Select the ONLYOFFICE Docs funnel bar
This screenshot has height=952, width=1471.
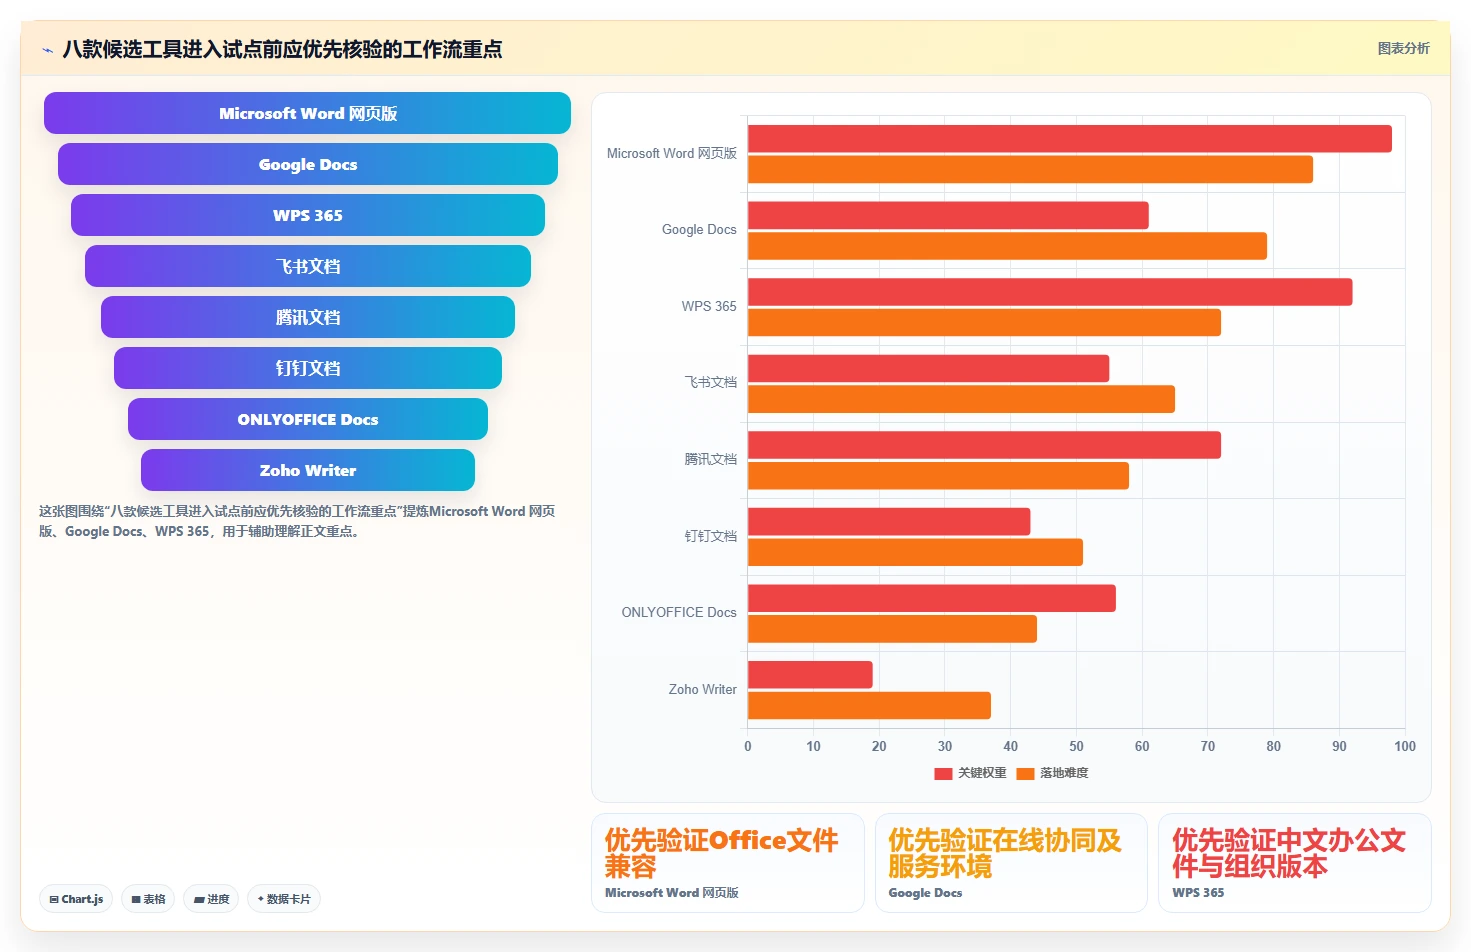tap(307, 419)
